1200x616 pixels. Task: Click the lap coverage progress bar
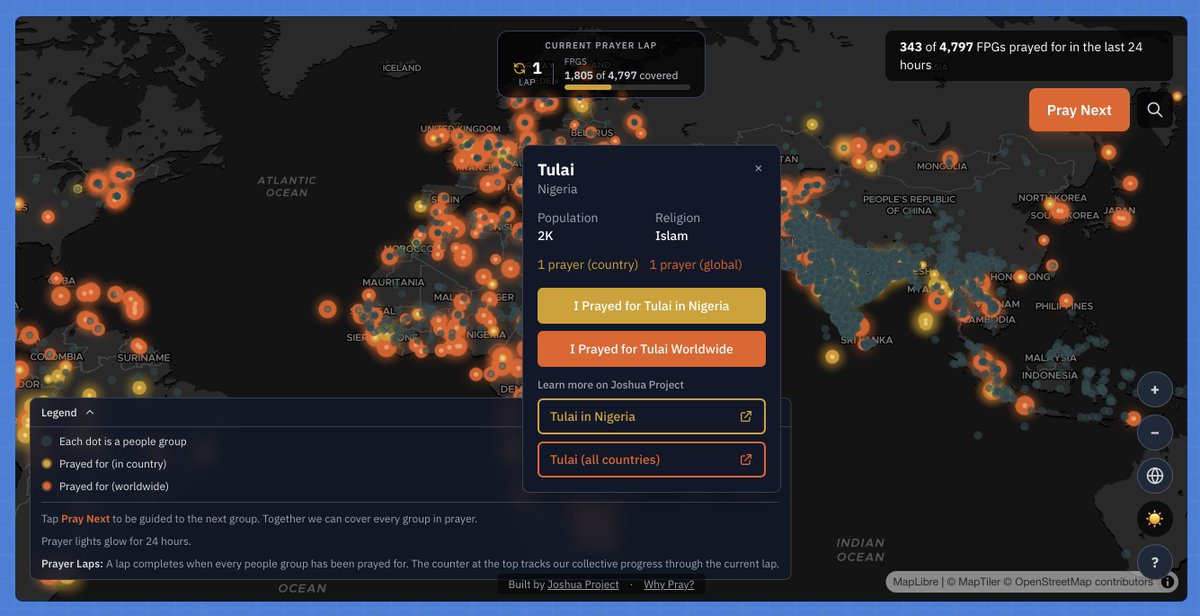(627, 88)
